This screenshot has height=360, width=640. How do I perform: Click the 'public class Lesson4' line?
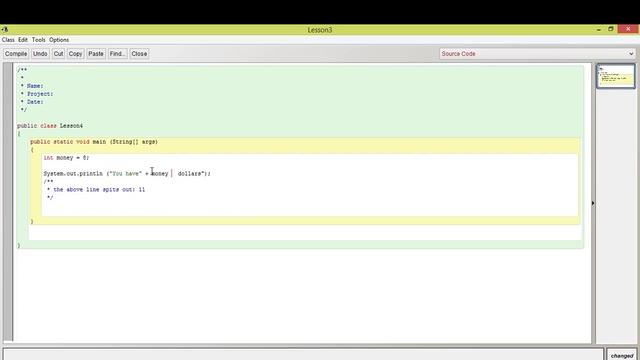pyautogui.click(x=50, y=126)
